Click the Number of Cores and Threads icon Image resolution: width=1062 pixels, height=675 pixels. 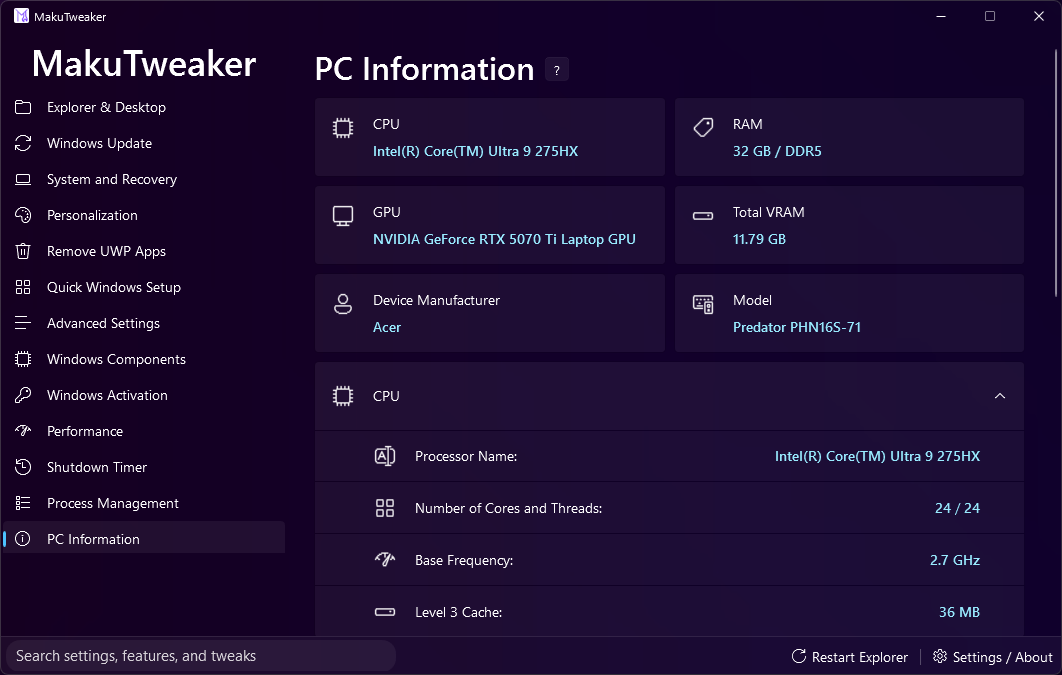pos(385,508)
